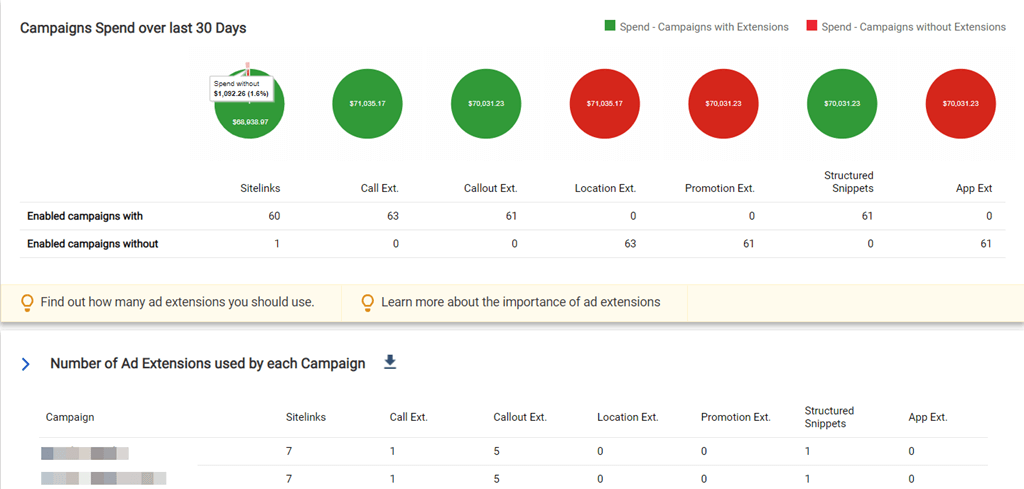The height and width of the screenshot is (489, 1024).
Task: Select the green pie chart above Call Ext.
Action: [366, 103]
